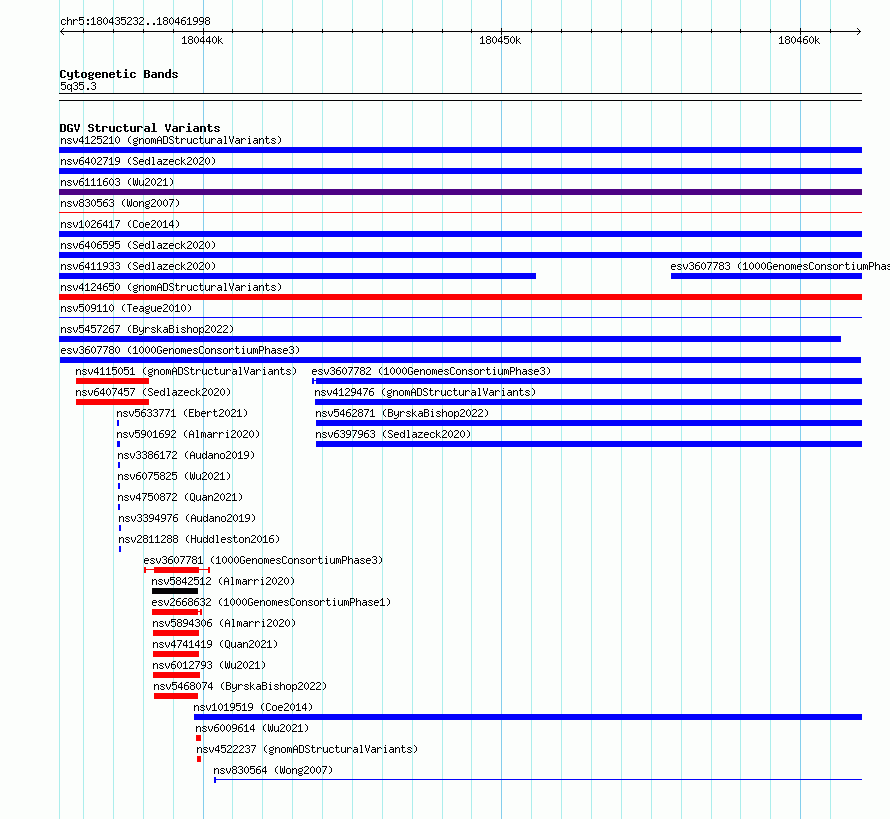Click the blue bar under nsv1019519
Screen dimensions: 890x819
[x=528, y=717]
